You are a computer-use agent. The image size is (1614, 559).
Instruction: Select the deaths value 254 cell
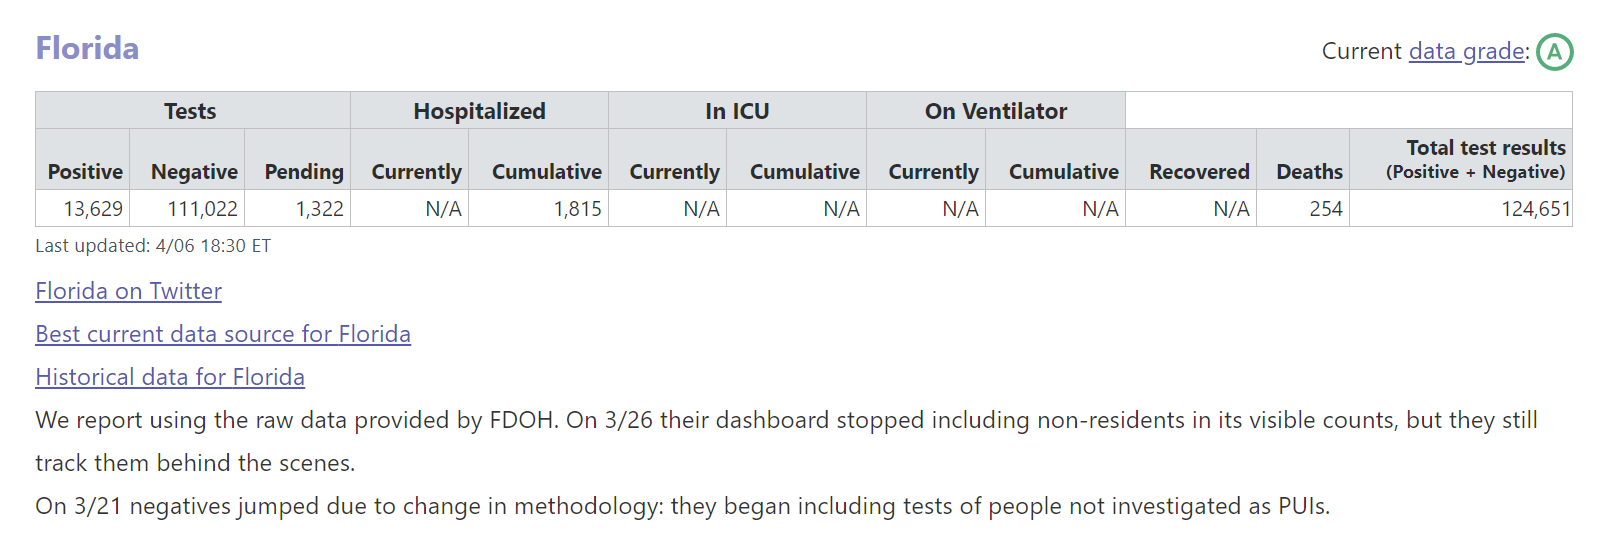click(x=1303, y=209)
